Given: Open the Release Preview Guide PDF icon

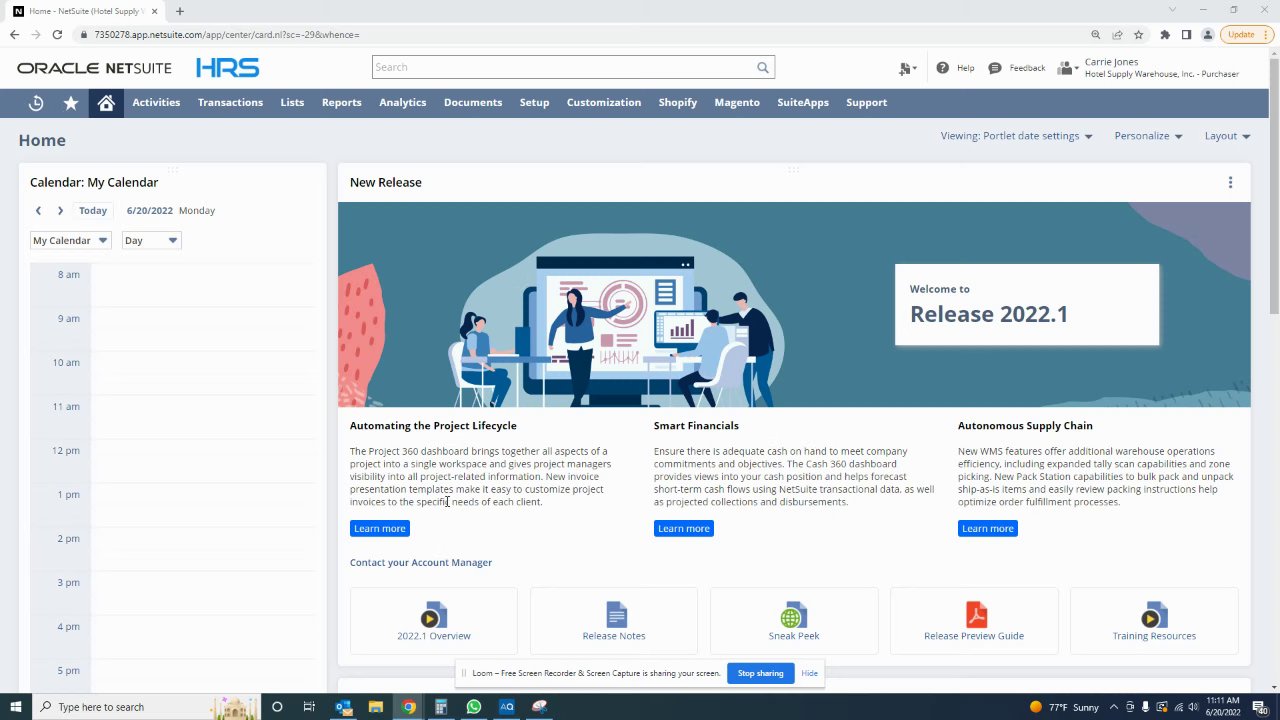Looking at the screenshot, I should pos(976,614).
